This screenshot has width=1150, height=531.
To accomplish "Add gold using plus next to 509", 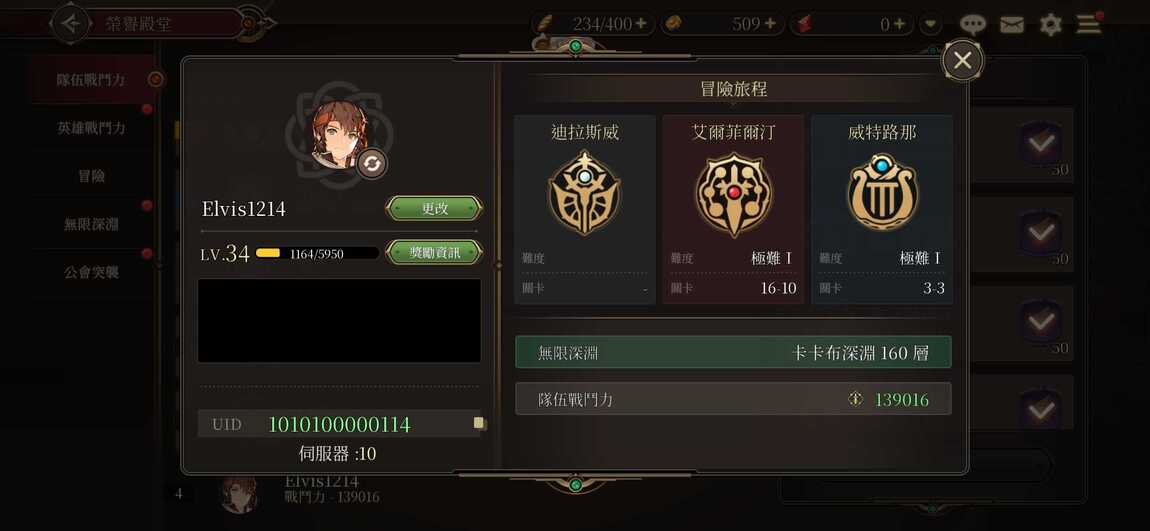I will 770,24.
